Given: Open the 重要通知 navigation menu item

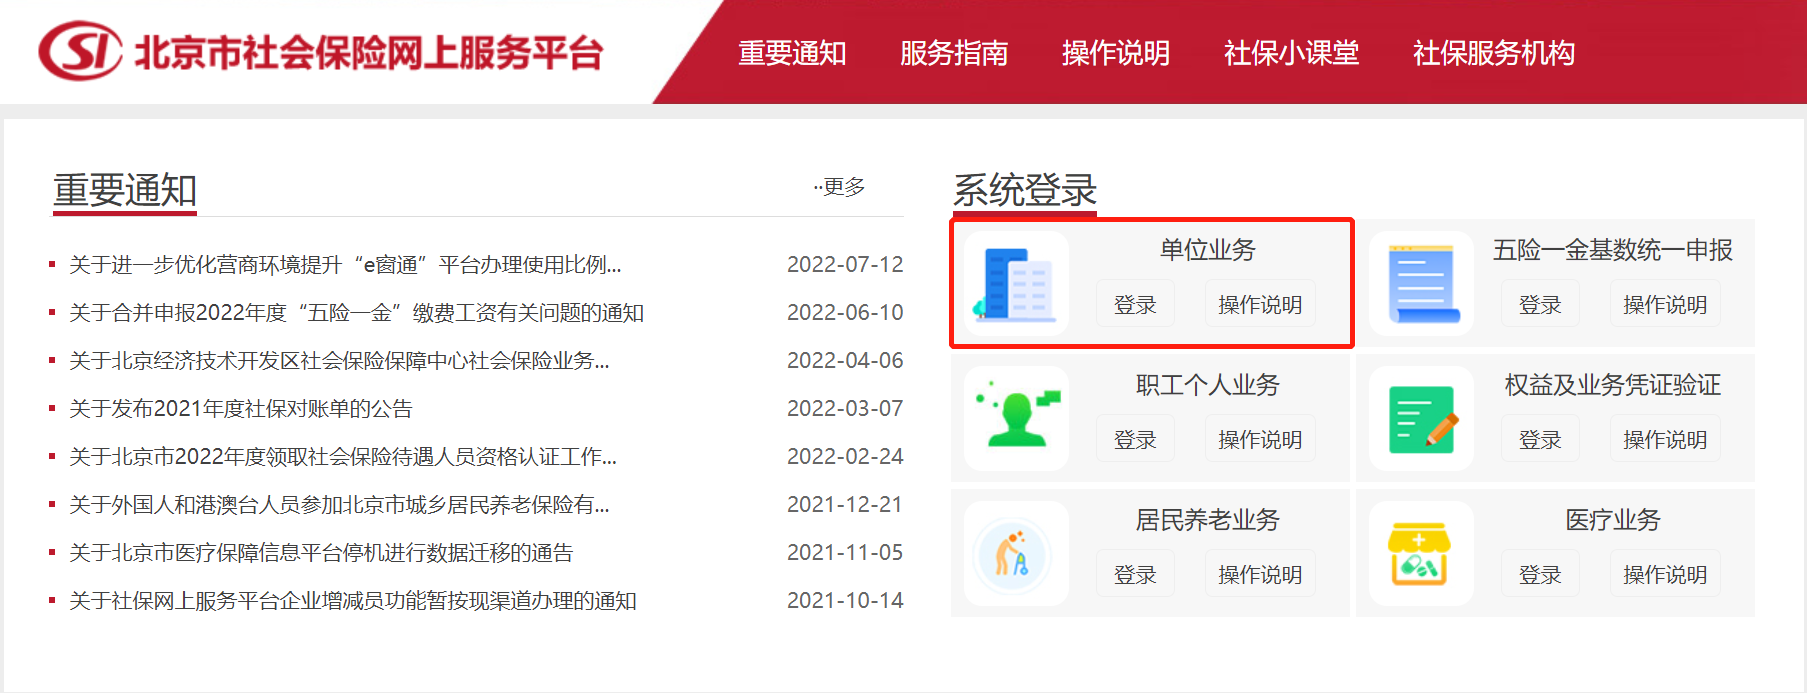Looking at the screenshot, I should pos(792,53).
